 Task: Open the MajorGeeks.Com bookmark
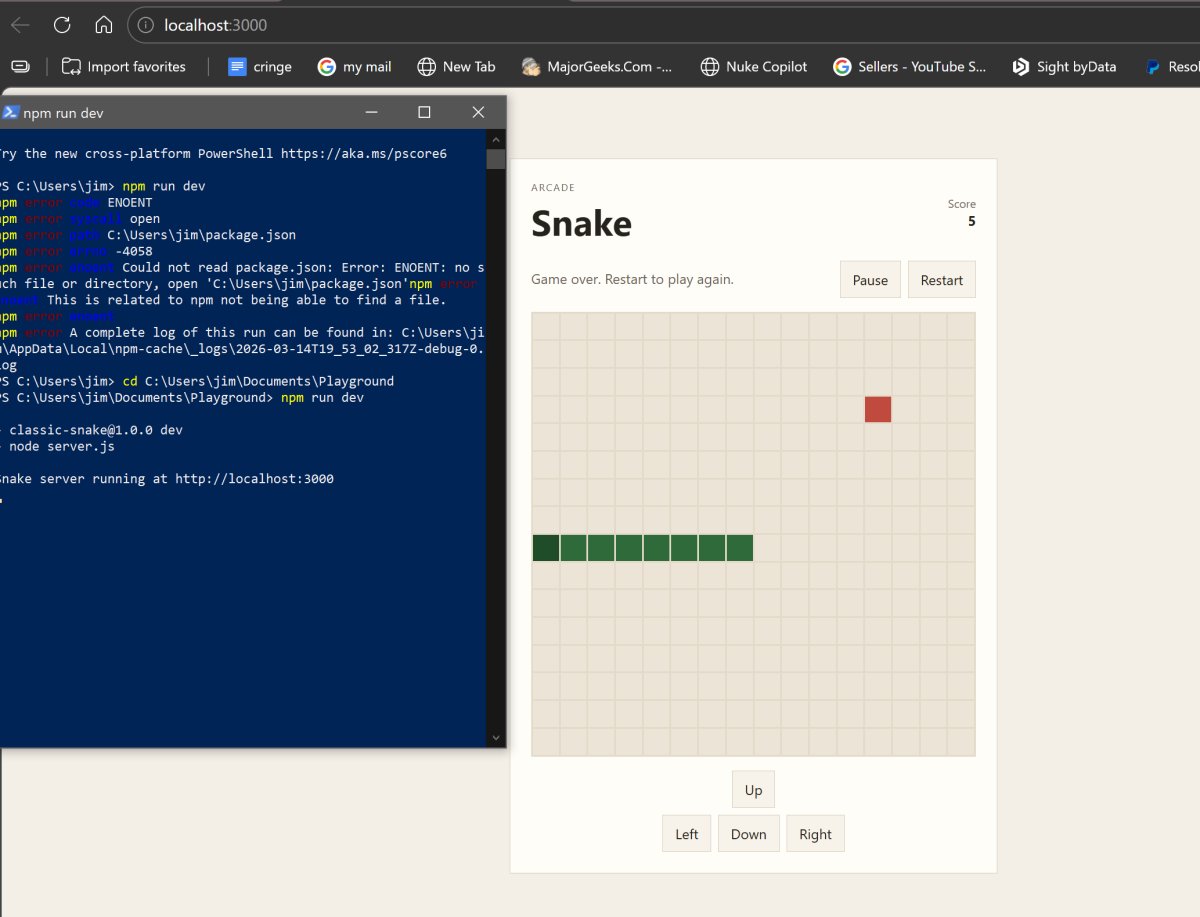(598, 67)
